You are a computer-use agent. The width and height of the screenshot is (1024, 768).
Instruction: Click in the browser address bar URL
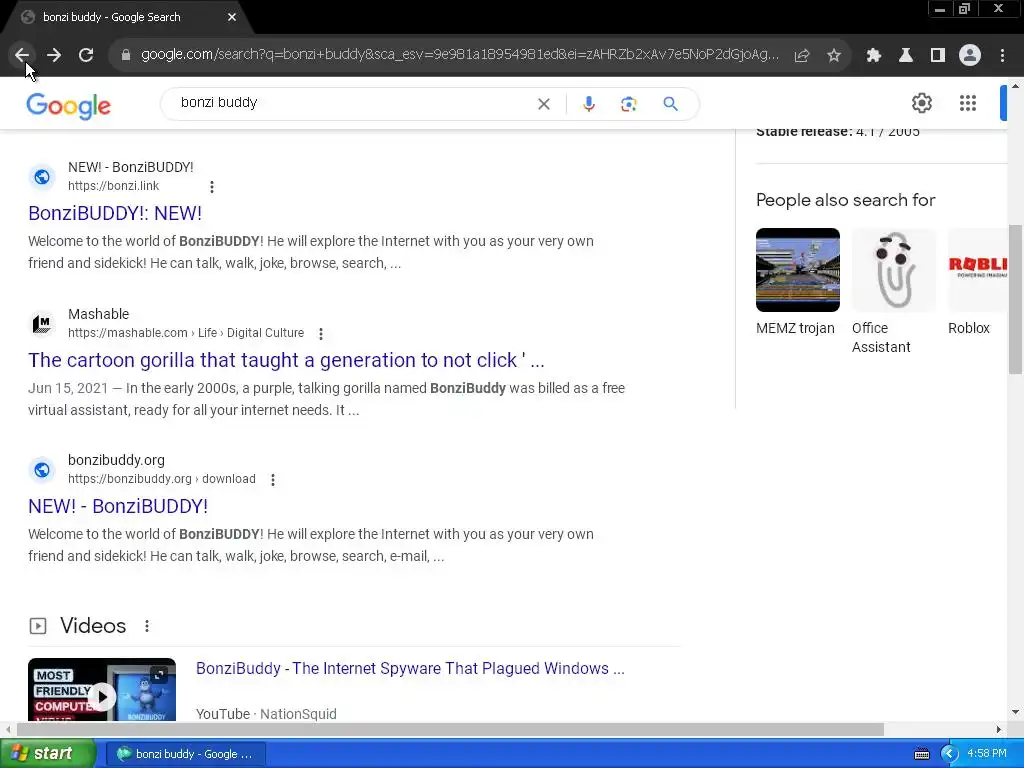click(460, 54)
